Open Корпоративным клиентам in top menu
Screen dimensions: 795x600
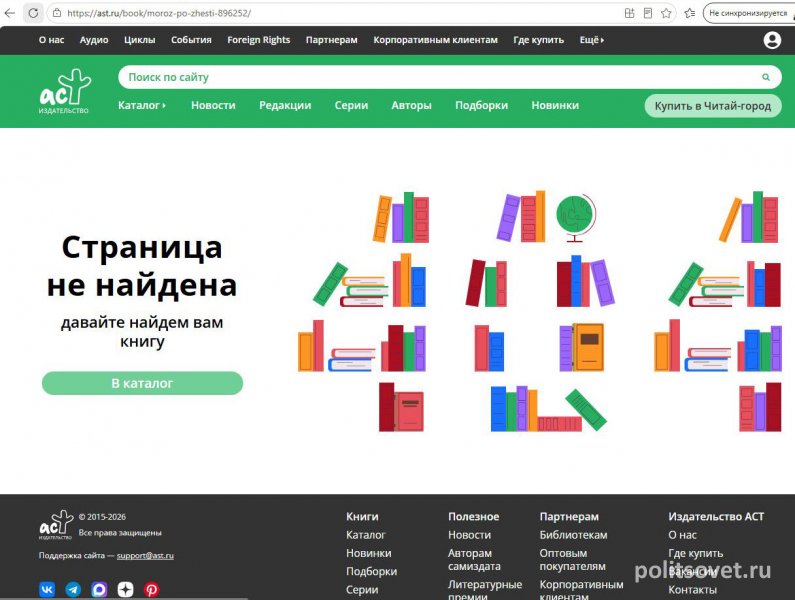(x=436, y=40)
